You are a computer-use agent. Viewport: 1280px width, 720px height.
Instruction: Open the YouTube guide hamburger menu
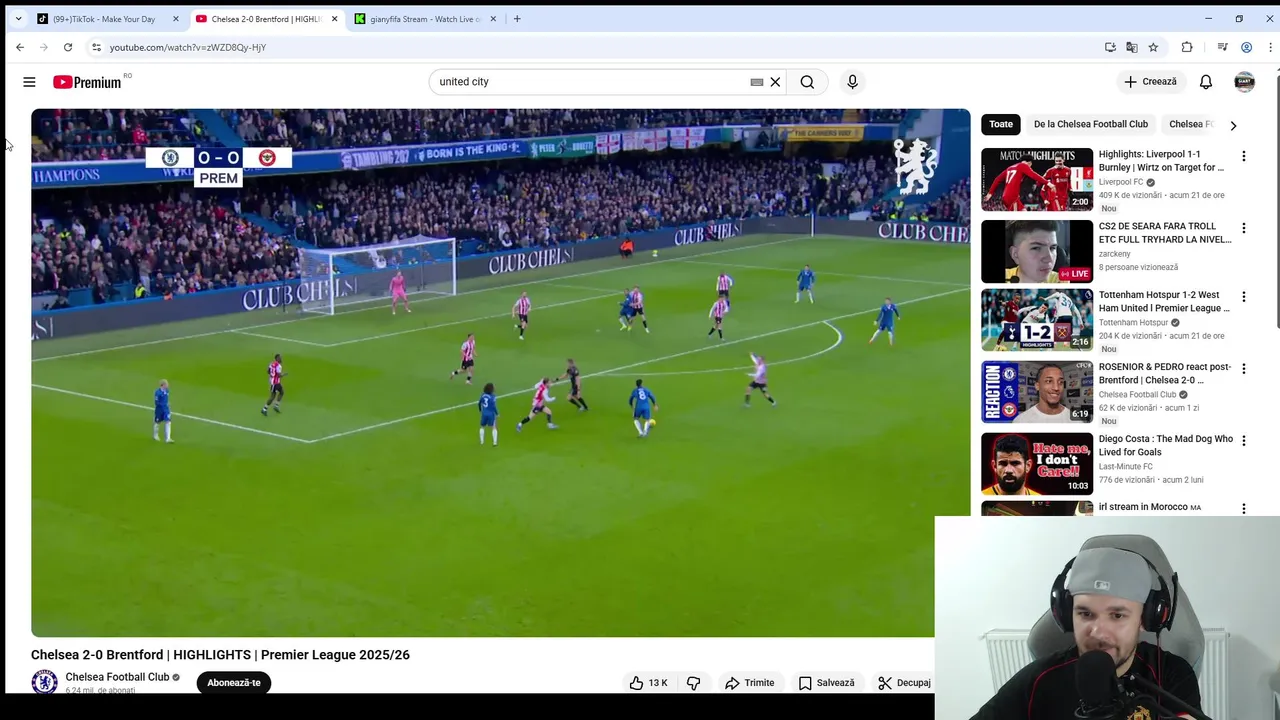click(x=29, y=82)
